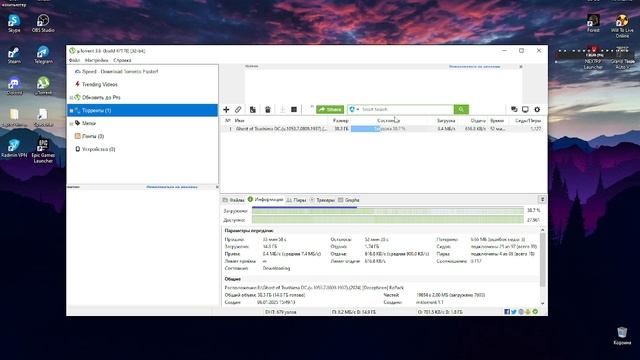Viewport: 640px width, 360px height.
Task: Collapse the detailed info panel with the arrow
Action: [542, 200]
